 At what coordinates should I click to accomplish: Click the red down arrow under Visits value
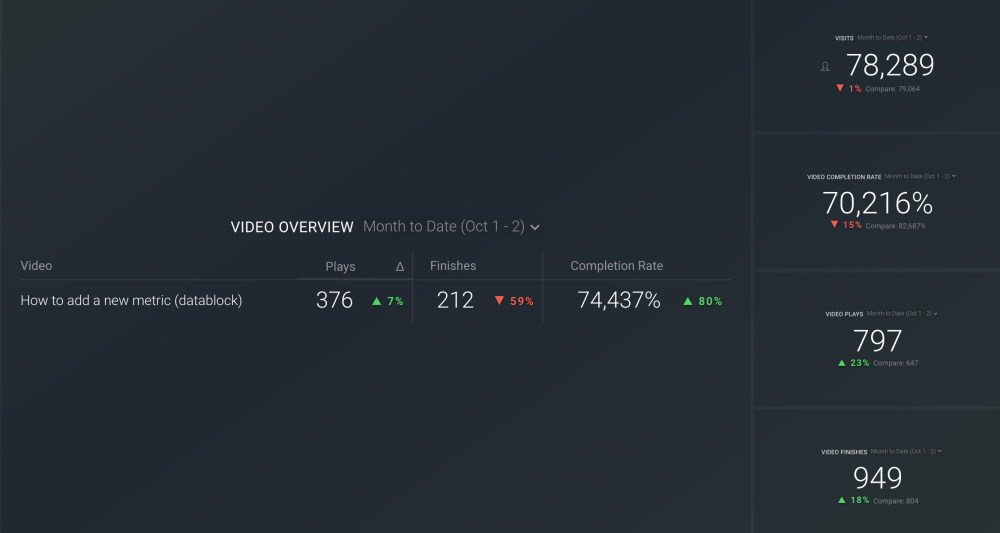840,89
